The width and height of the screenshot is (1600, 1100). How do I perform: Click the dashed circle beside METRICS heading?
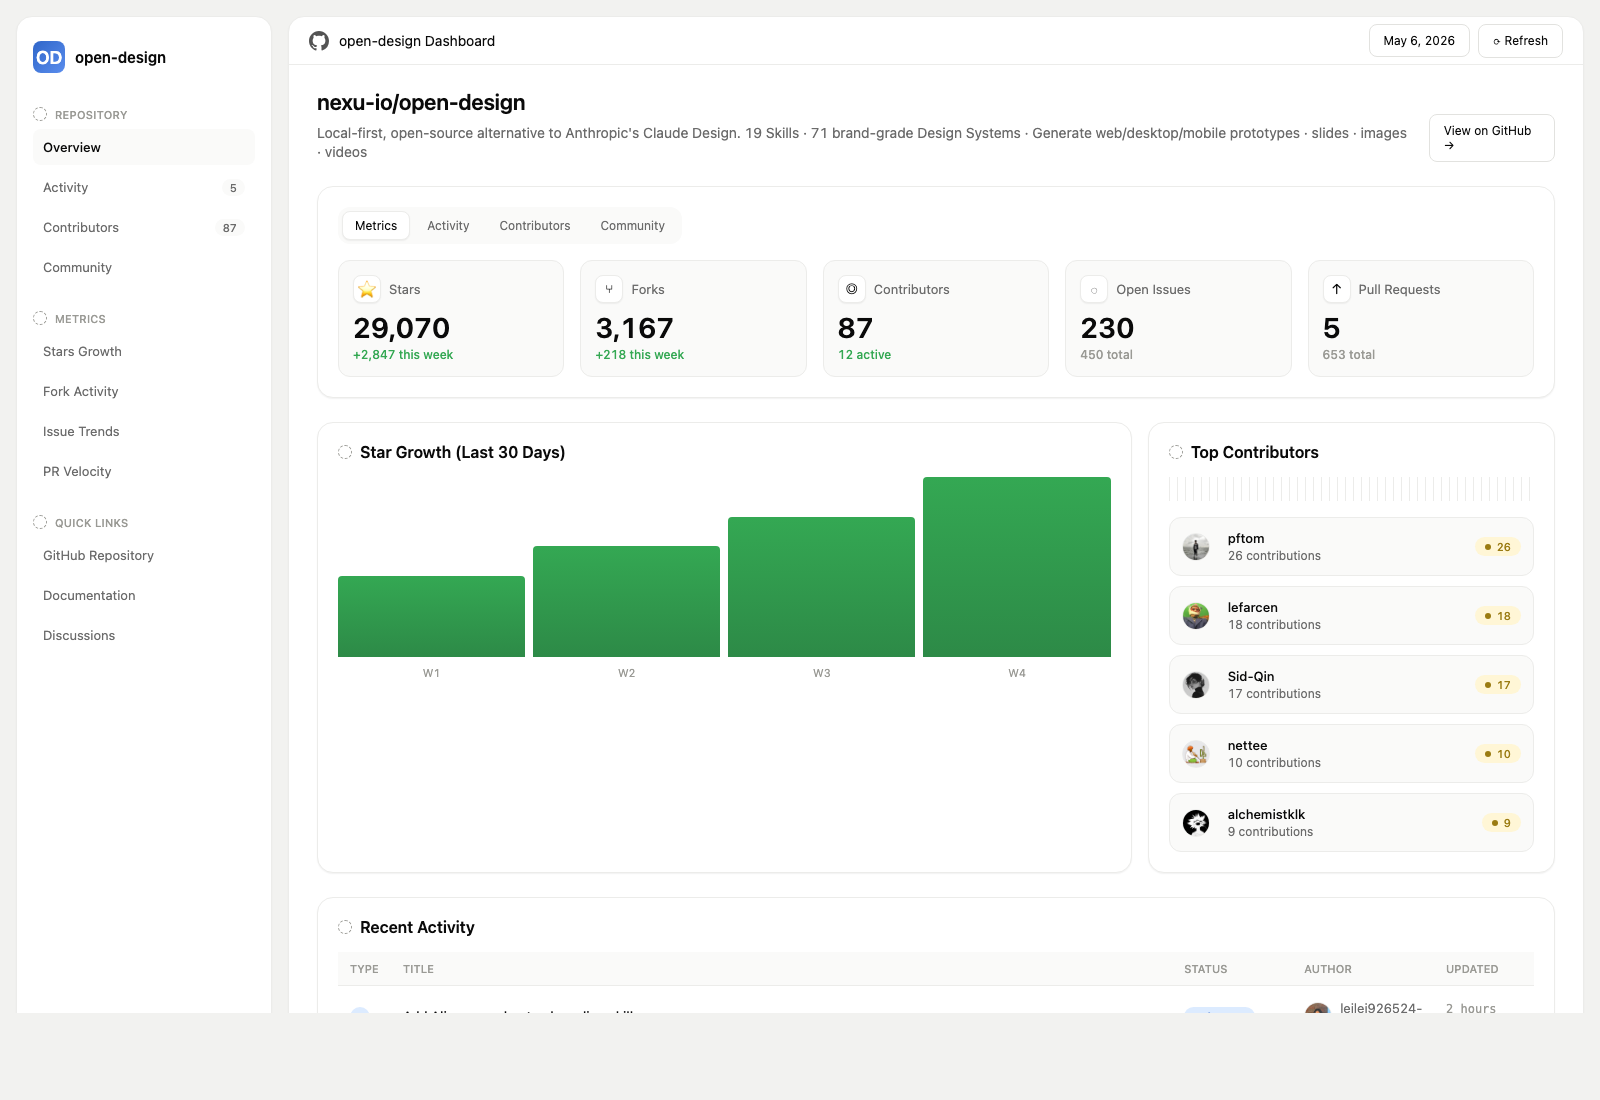[40, 318]
